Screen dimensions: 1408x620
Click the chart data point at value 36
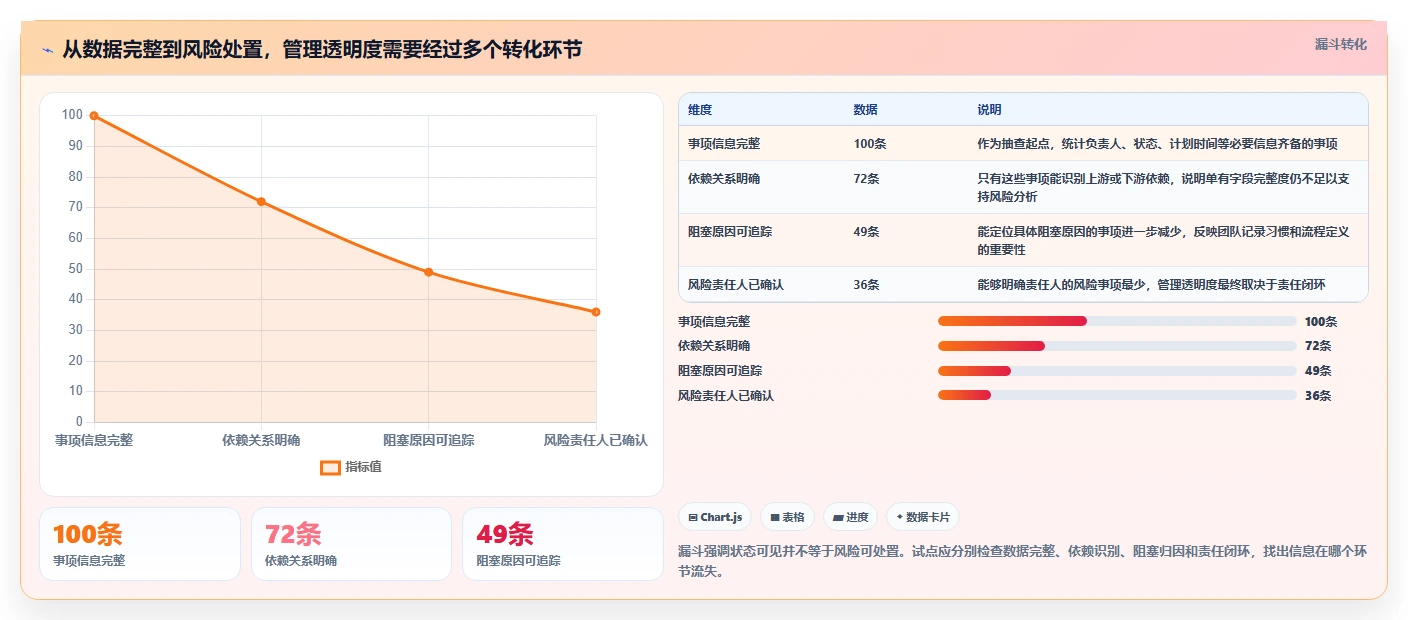coord(596,312)
